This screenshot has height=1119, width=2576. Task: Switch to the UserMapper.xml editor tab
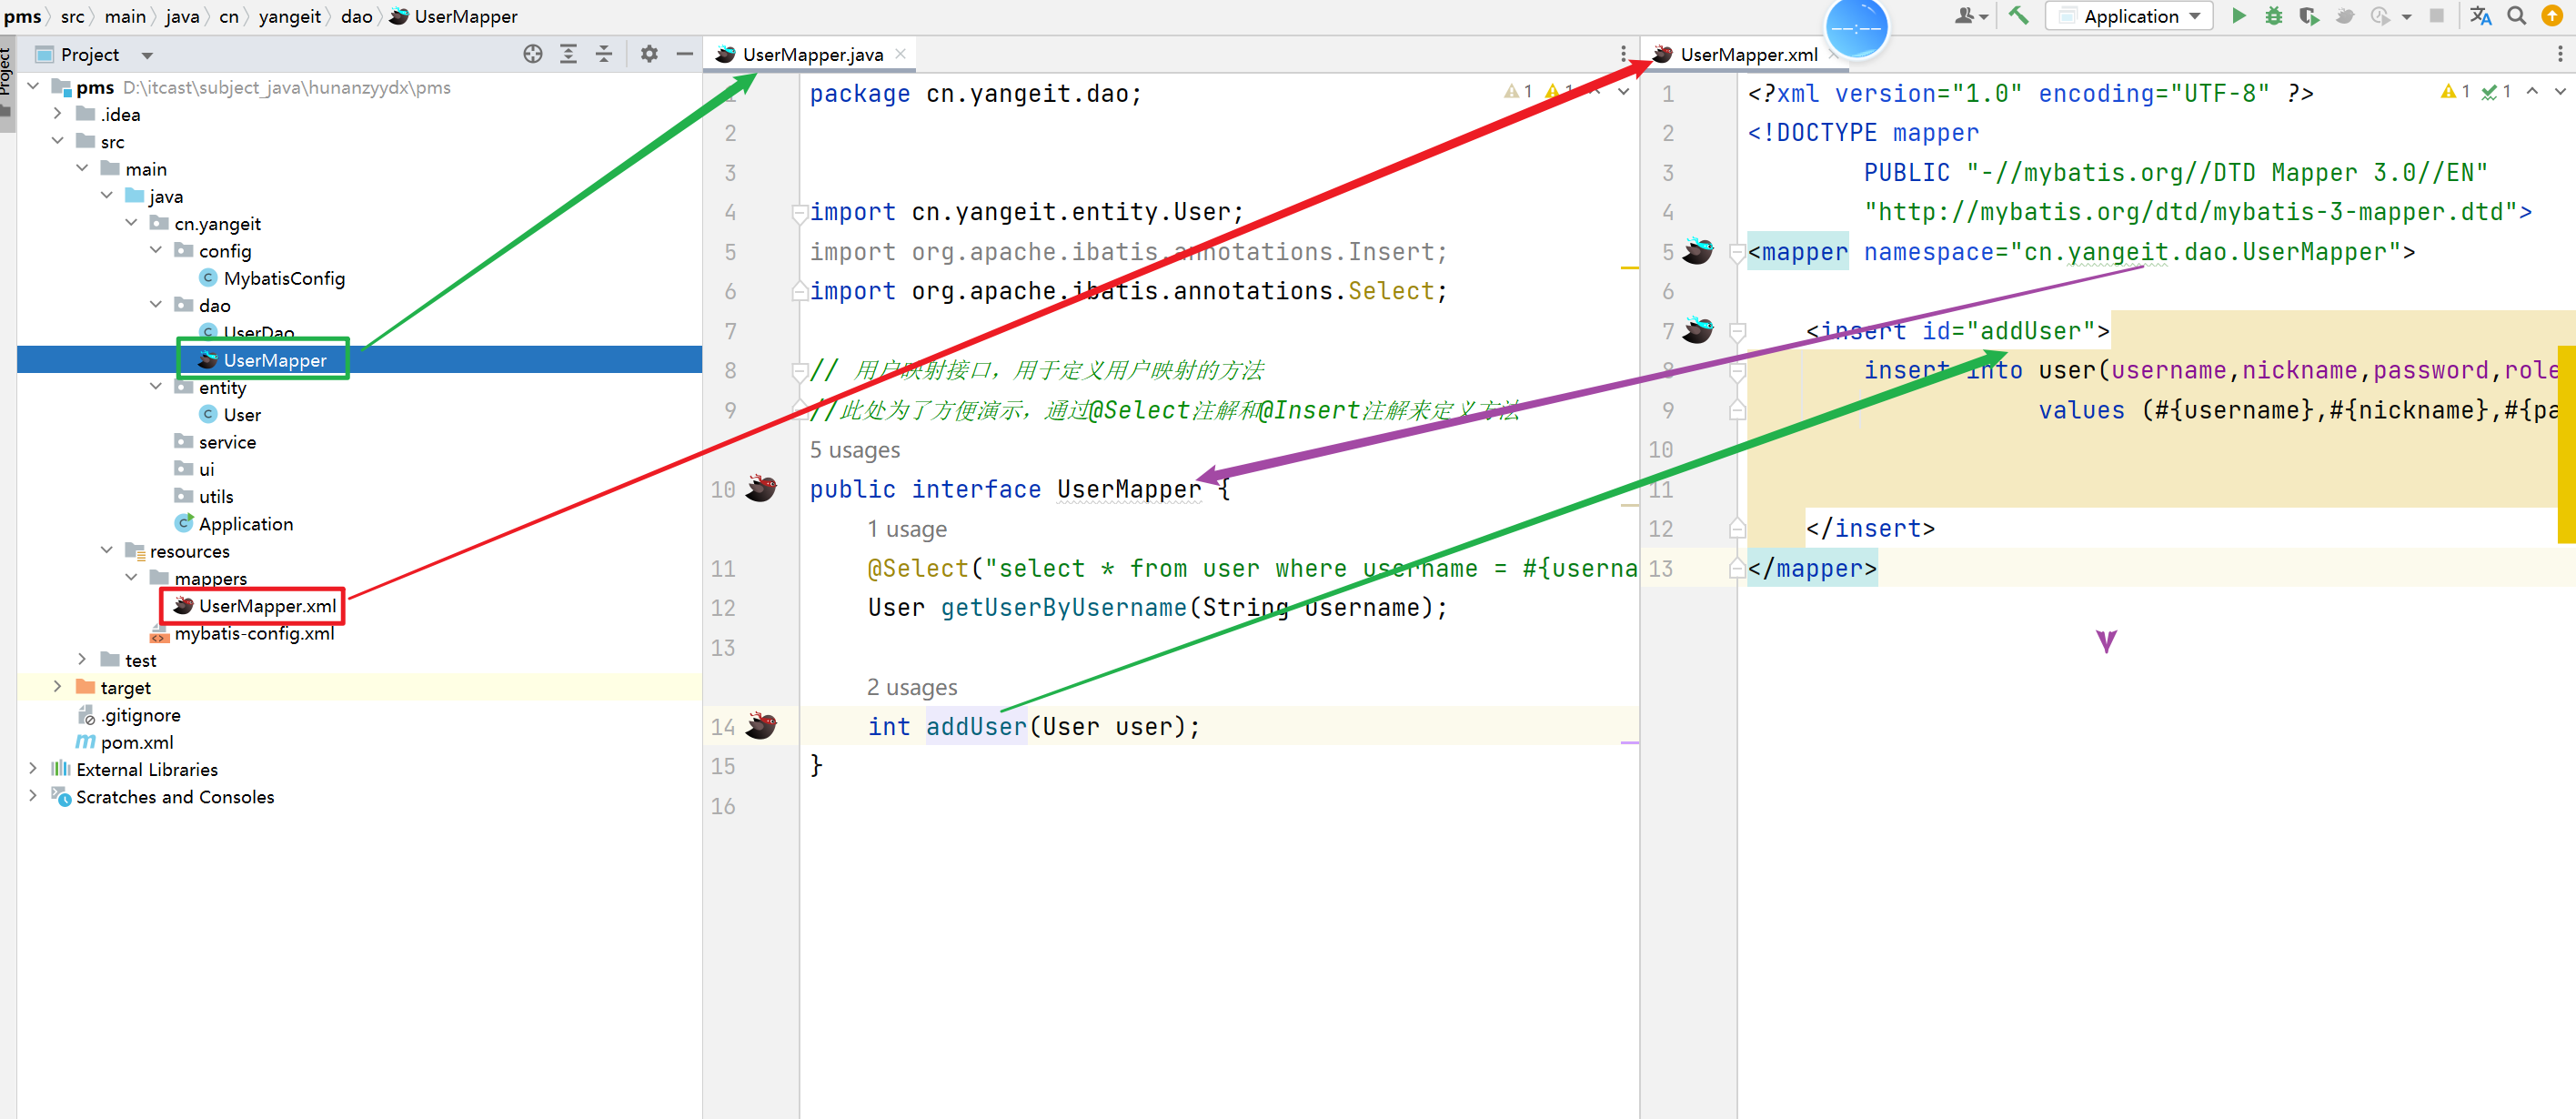click(x=1748, y=54)
